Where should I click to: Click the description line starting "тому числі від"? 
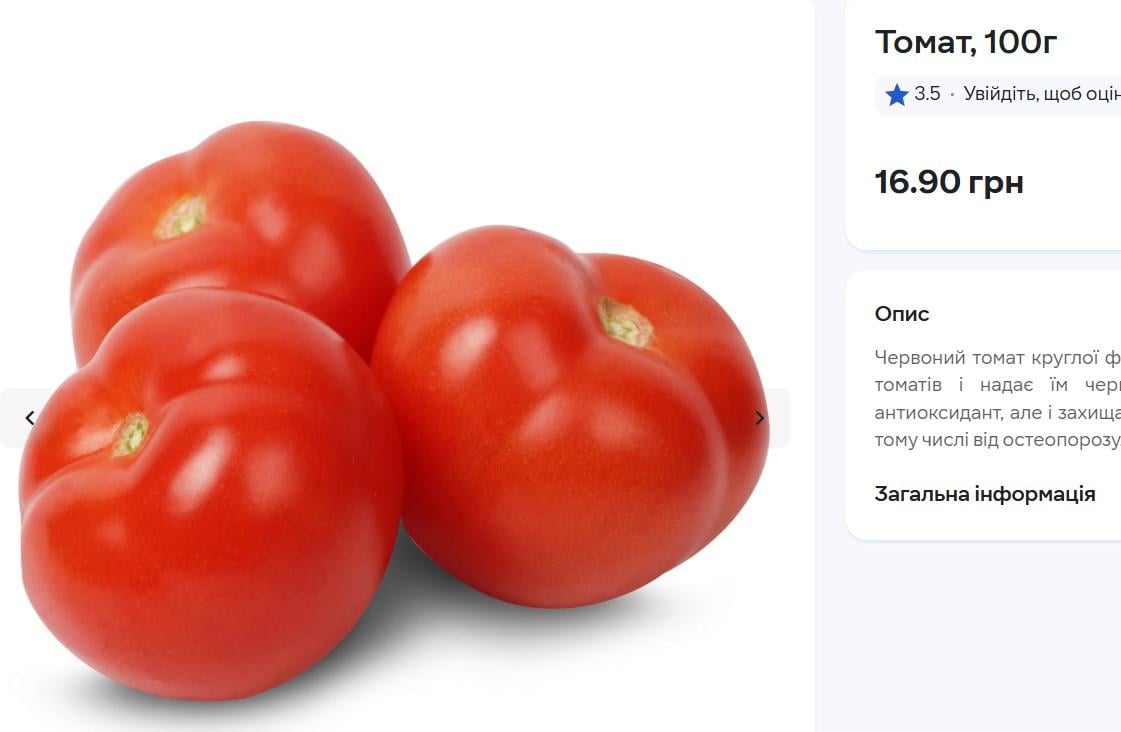997,440
